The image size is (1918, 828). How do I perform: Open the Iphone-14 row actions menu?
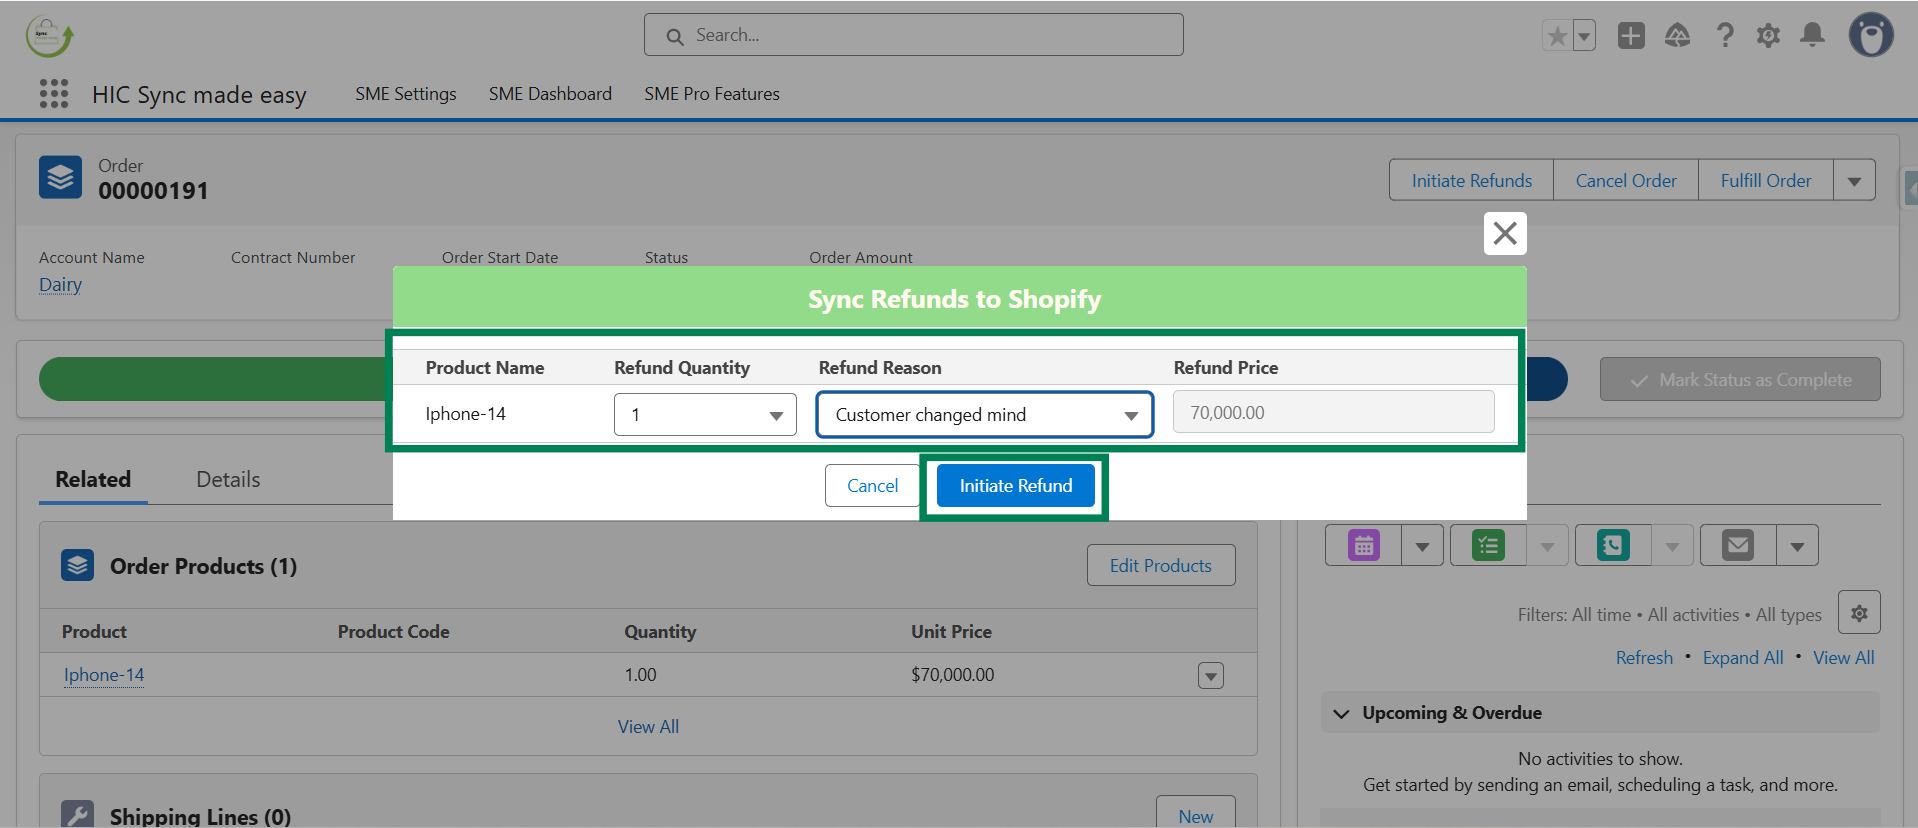tap(1211, 676)
